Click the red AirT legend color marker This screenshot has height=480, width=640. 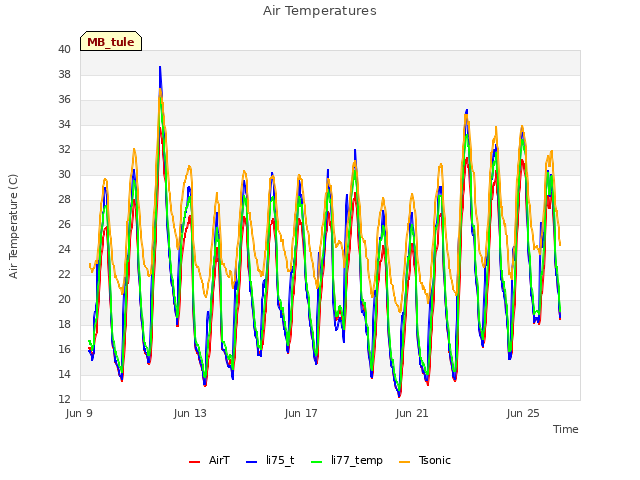(x=194, y=462)
